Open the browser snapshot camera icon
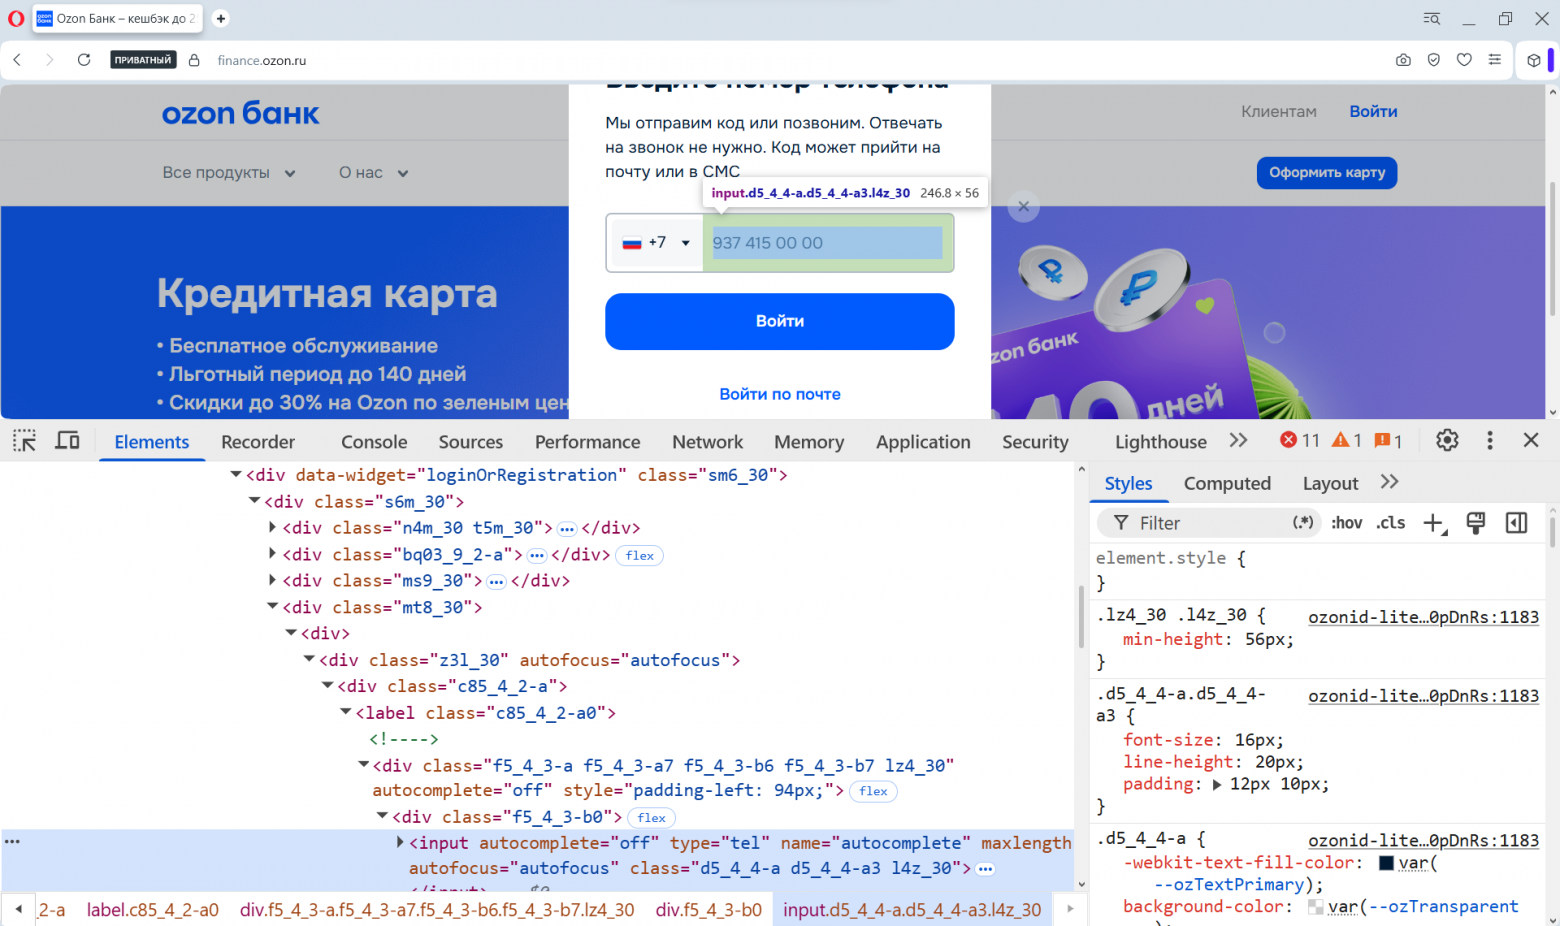This screenshot has height=926, width=1560. coord(1403,60)
